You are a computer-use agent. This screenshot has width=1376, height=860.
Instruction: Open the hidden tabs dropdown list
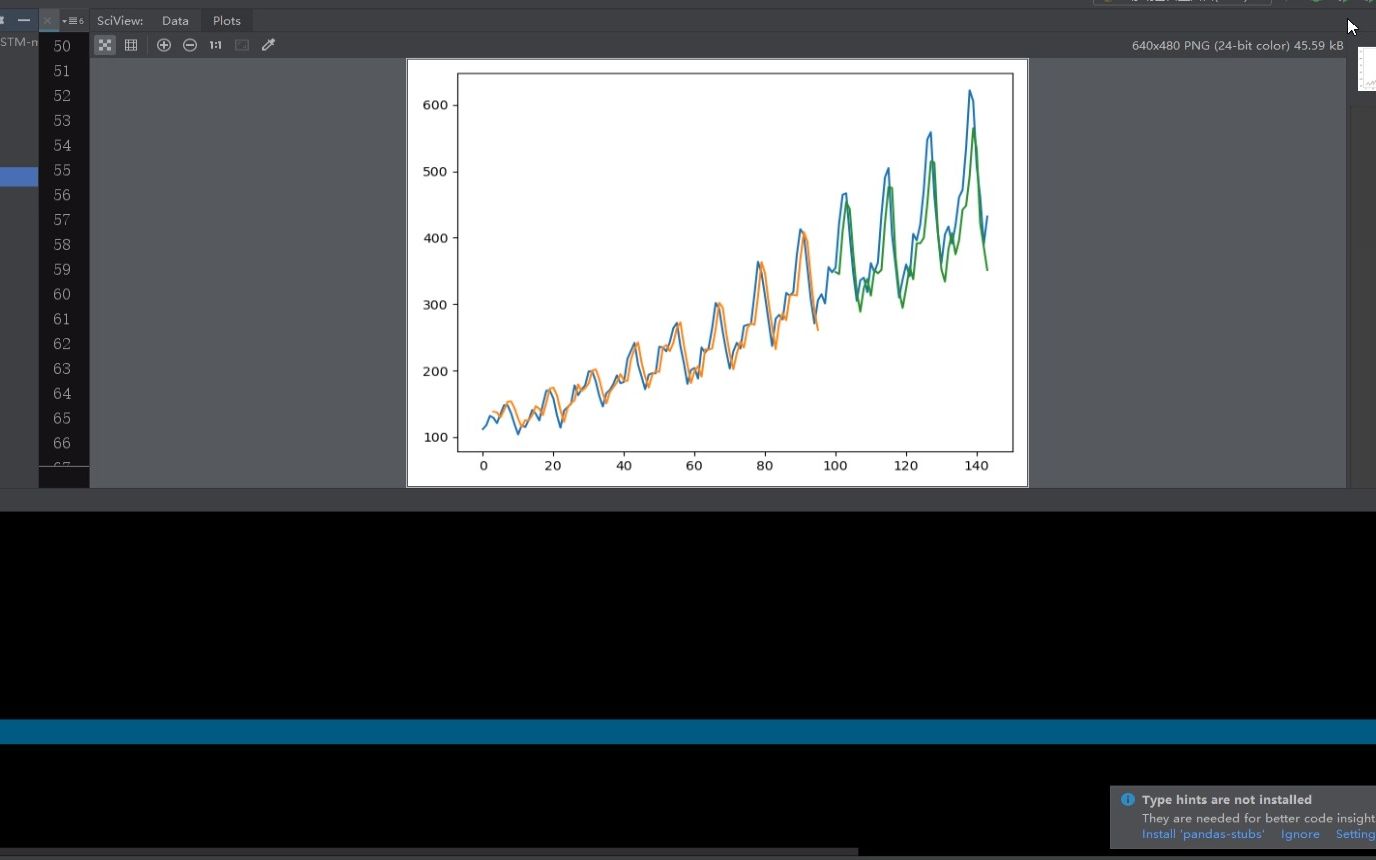click(x=73, y=21)
